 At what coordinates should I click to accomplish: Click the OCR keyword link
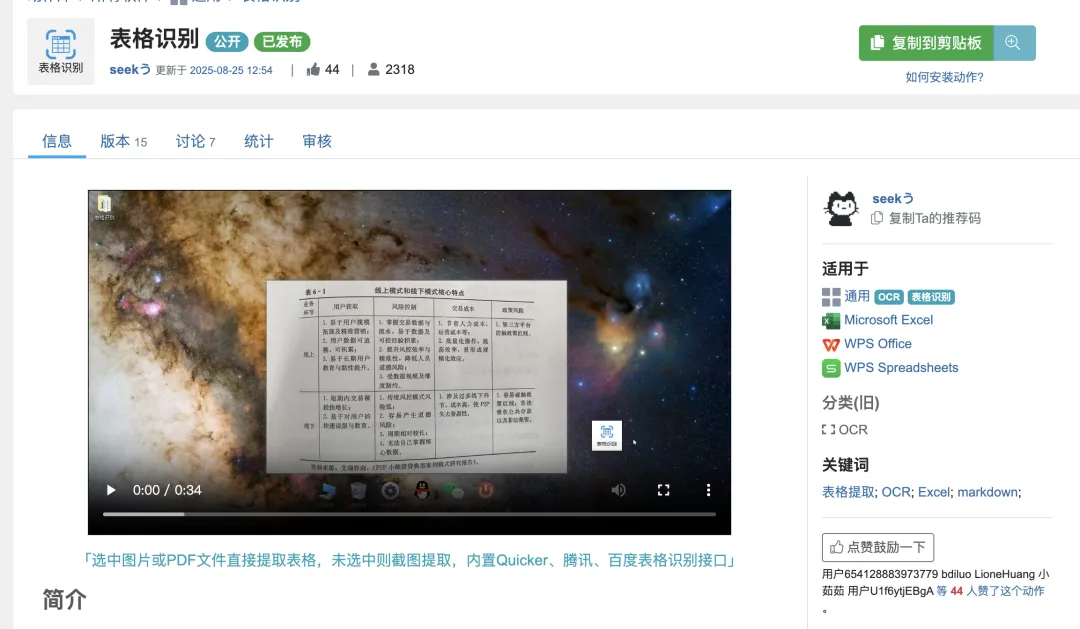pos(896,492)
